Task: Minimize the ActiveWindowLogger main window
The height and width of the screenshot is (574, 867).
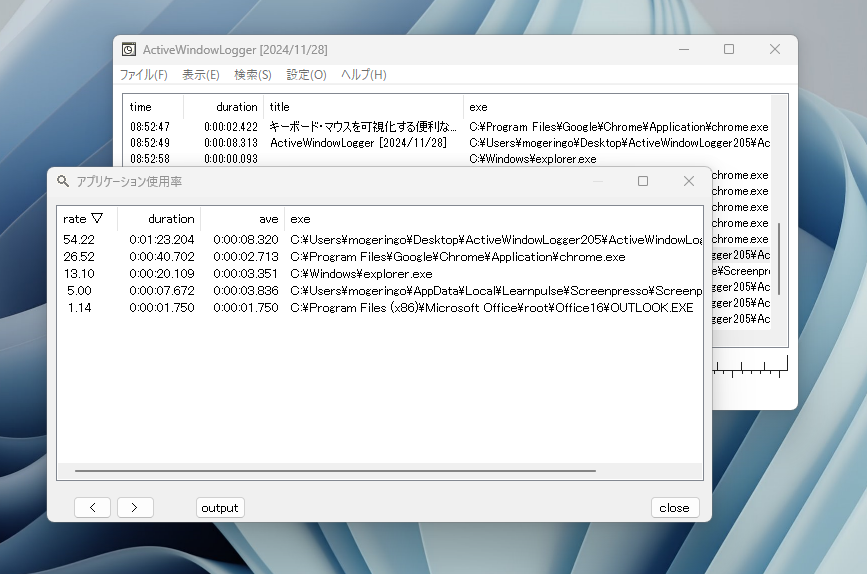Action: 684,49
